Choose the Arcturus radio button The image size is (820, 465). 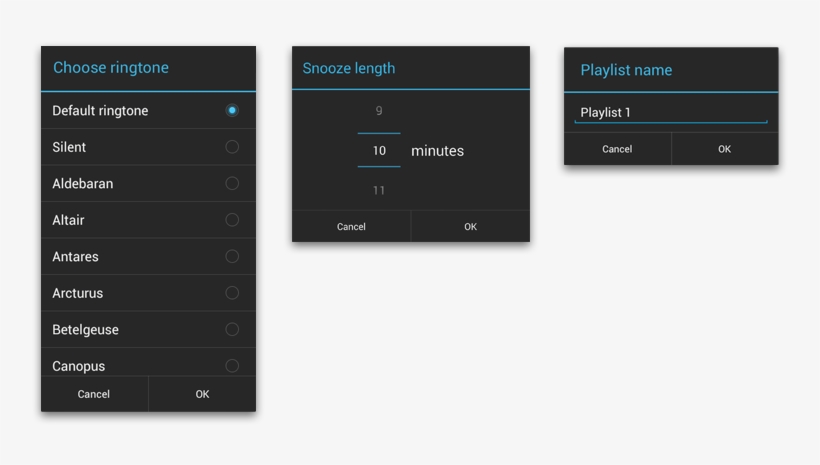tap(232, 293)
